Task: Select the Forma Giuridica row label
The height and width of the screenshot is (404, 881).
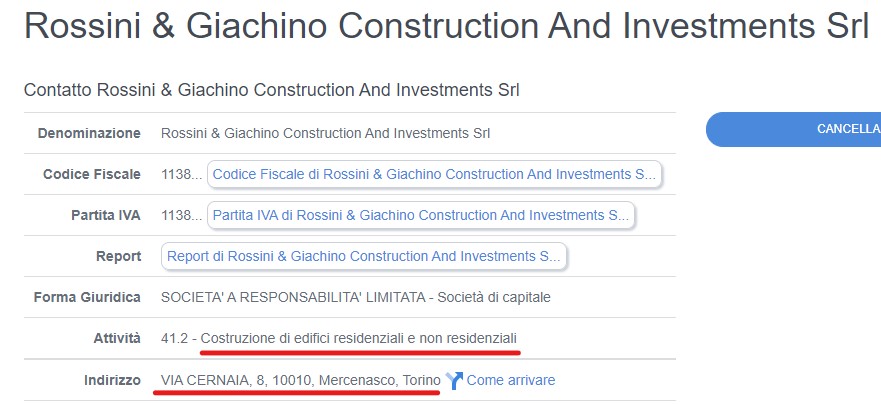Action: 87,297
